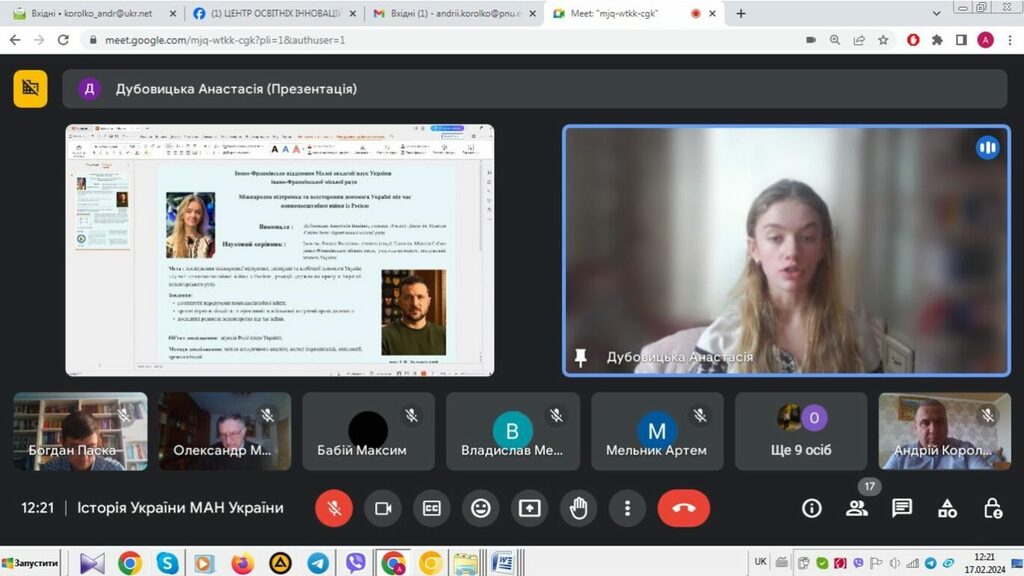Screen dimensions: 1024x576
Task: Open the emoji reactions panel
Action: coord(481,508)
